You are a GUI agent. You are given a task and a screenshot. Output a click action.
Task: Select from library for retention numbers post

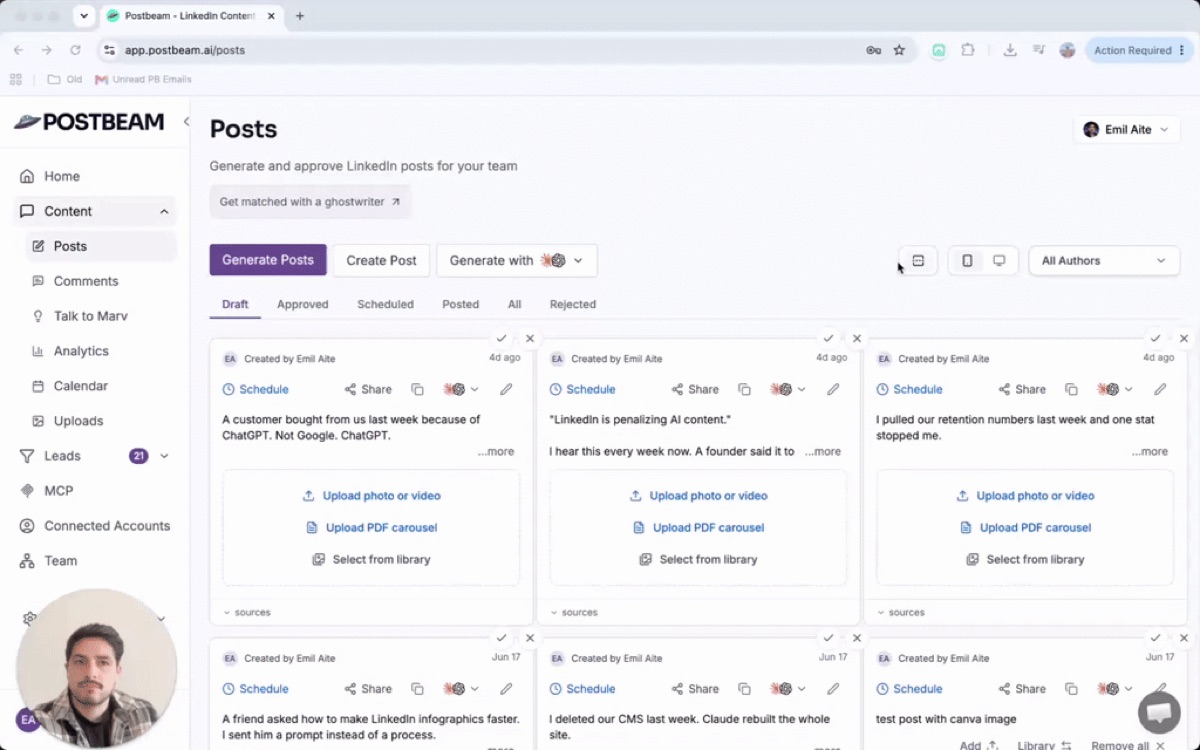(x=1025, y=560)
